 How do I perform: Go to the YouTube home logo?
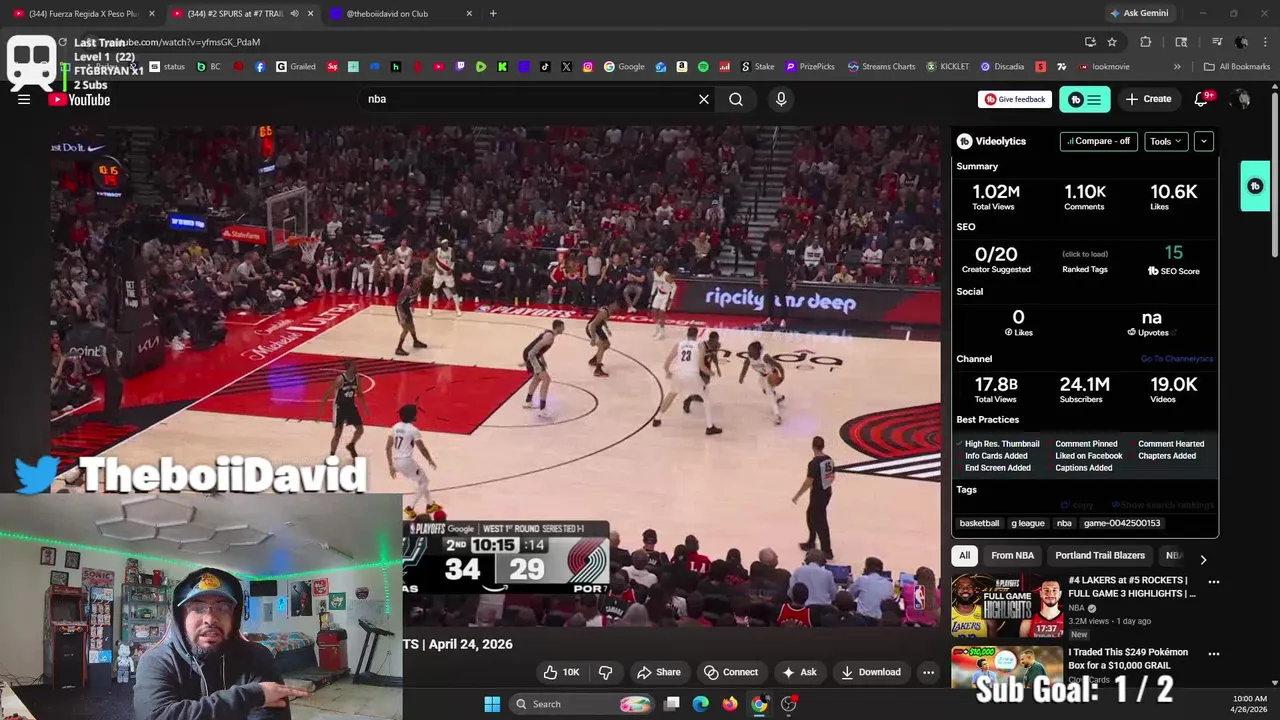pyautogui.click(x=79, y=99)
